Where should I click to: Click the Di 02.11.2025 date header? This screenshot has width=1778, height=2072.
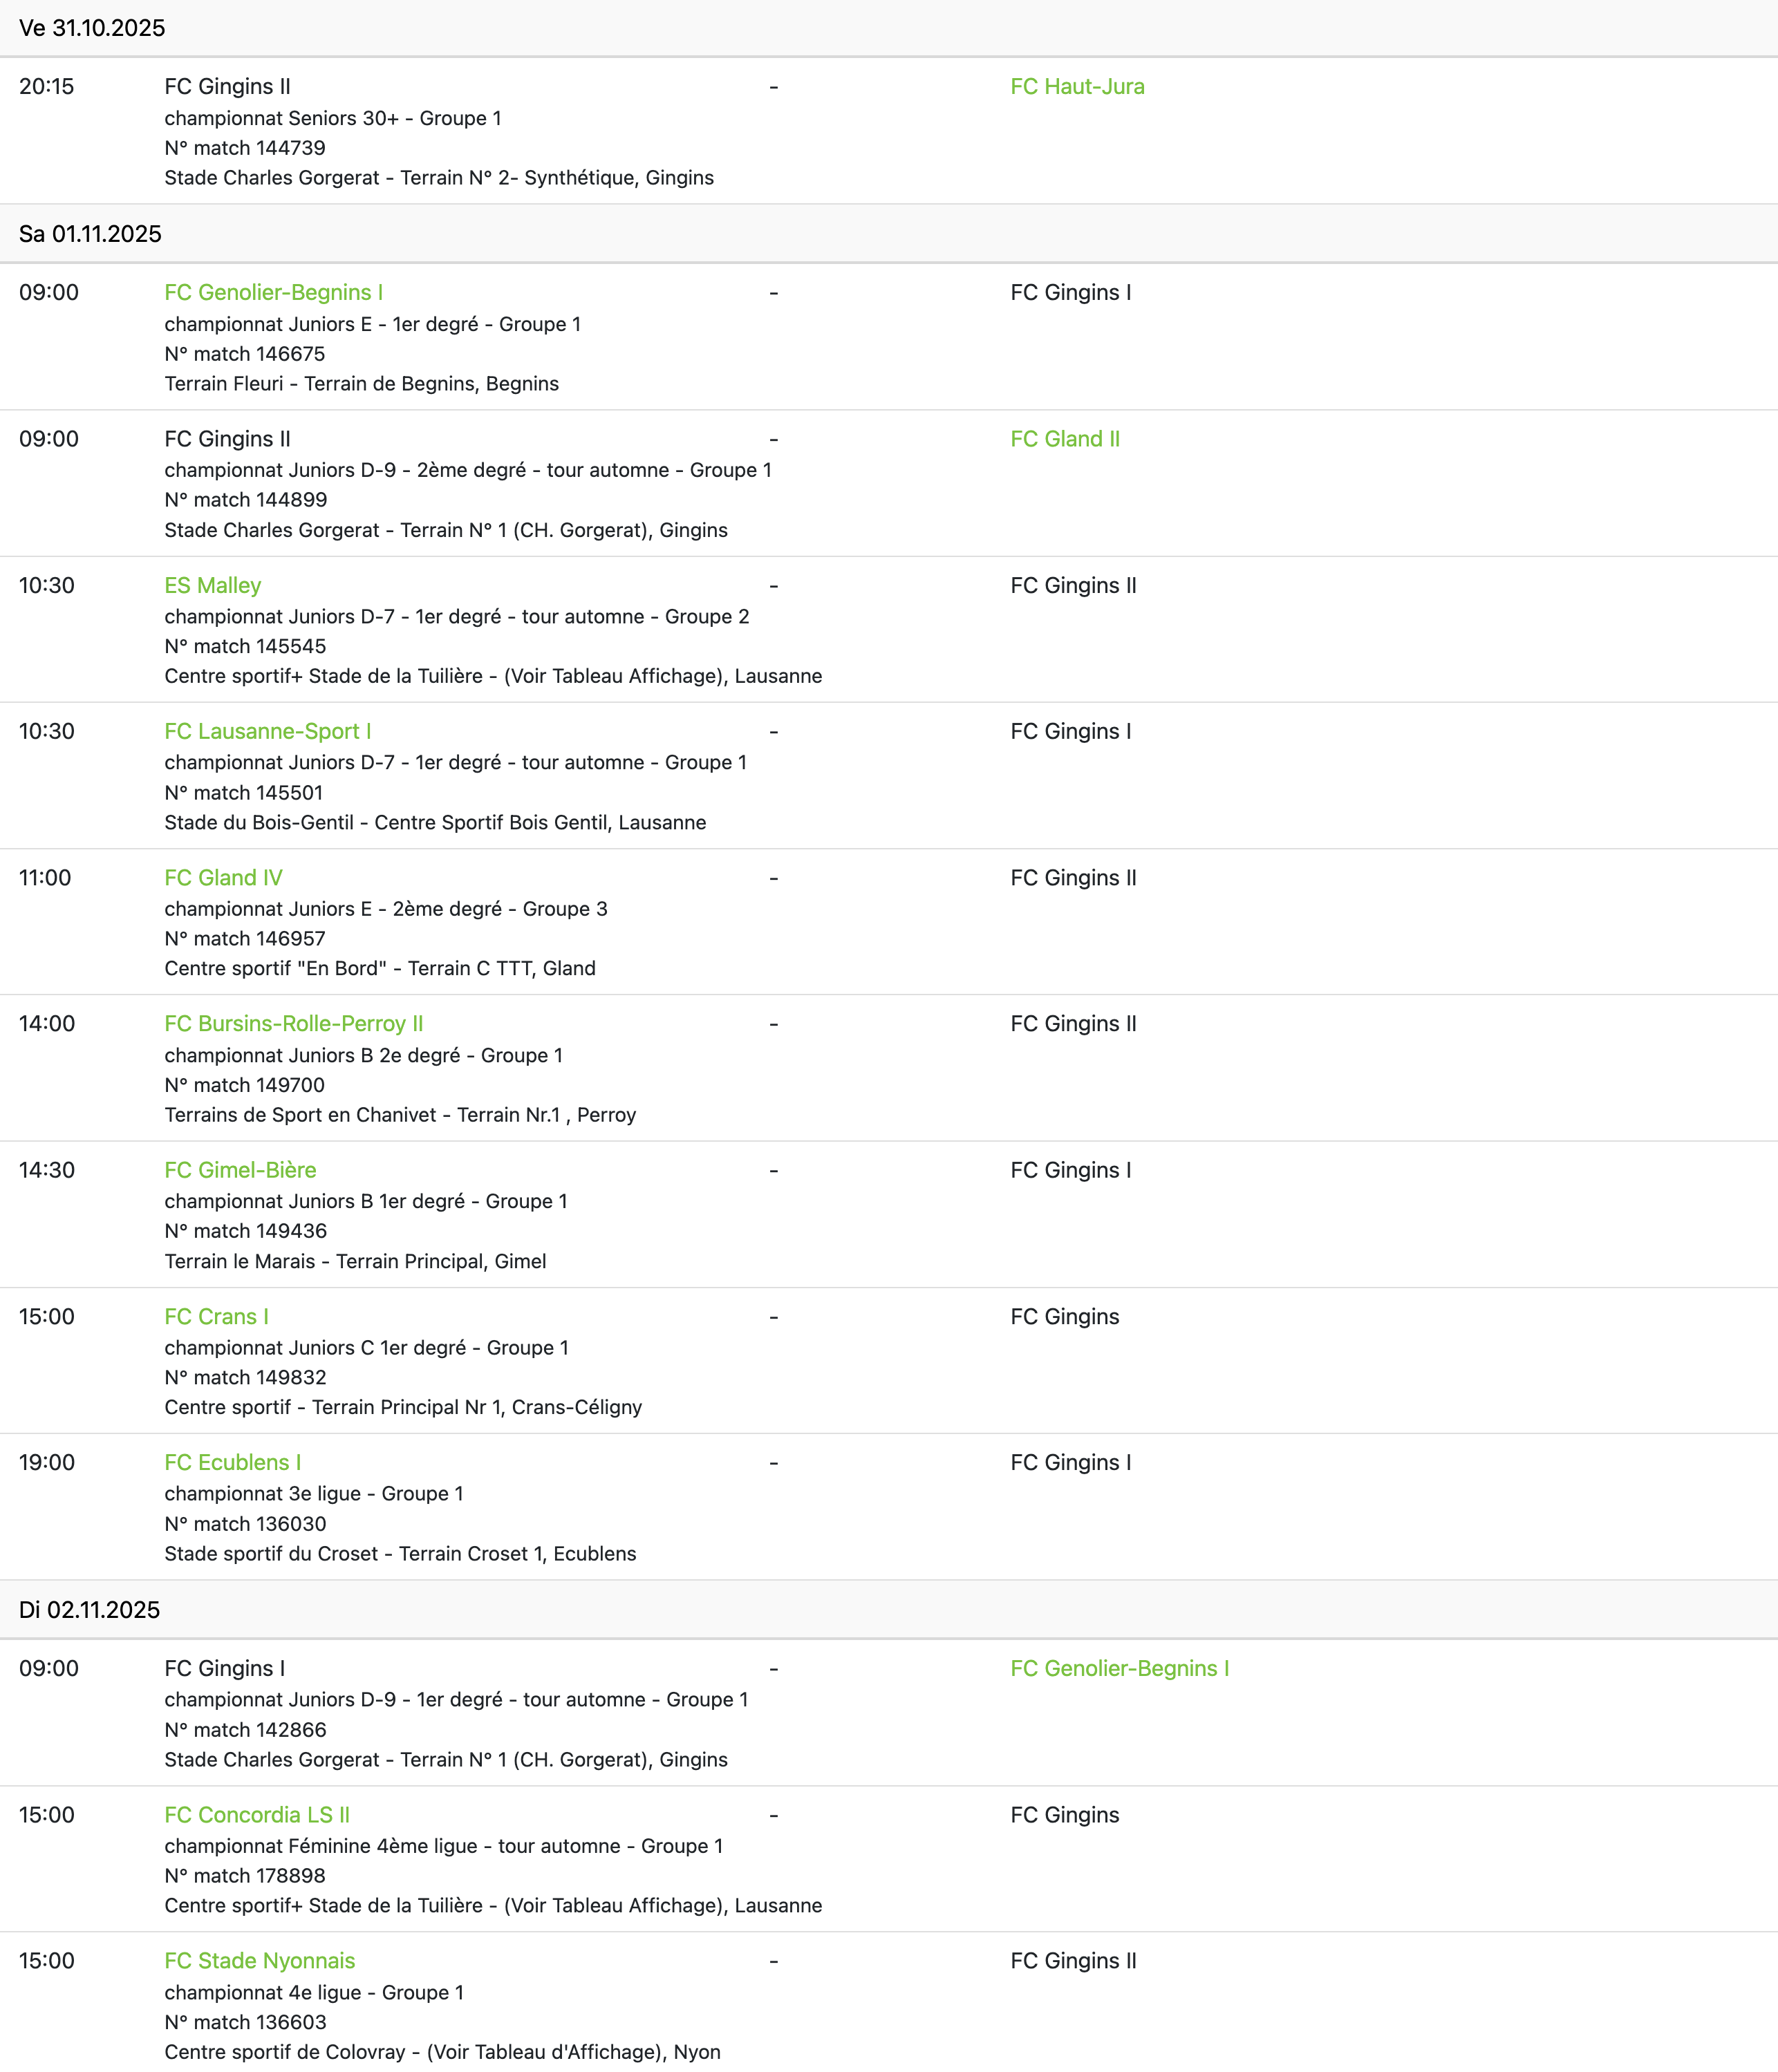click(89, 1610)
